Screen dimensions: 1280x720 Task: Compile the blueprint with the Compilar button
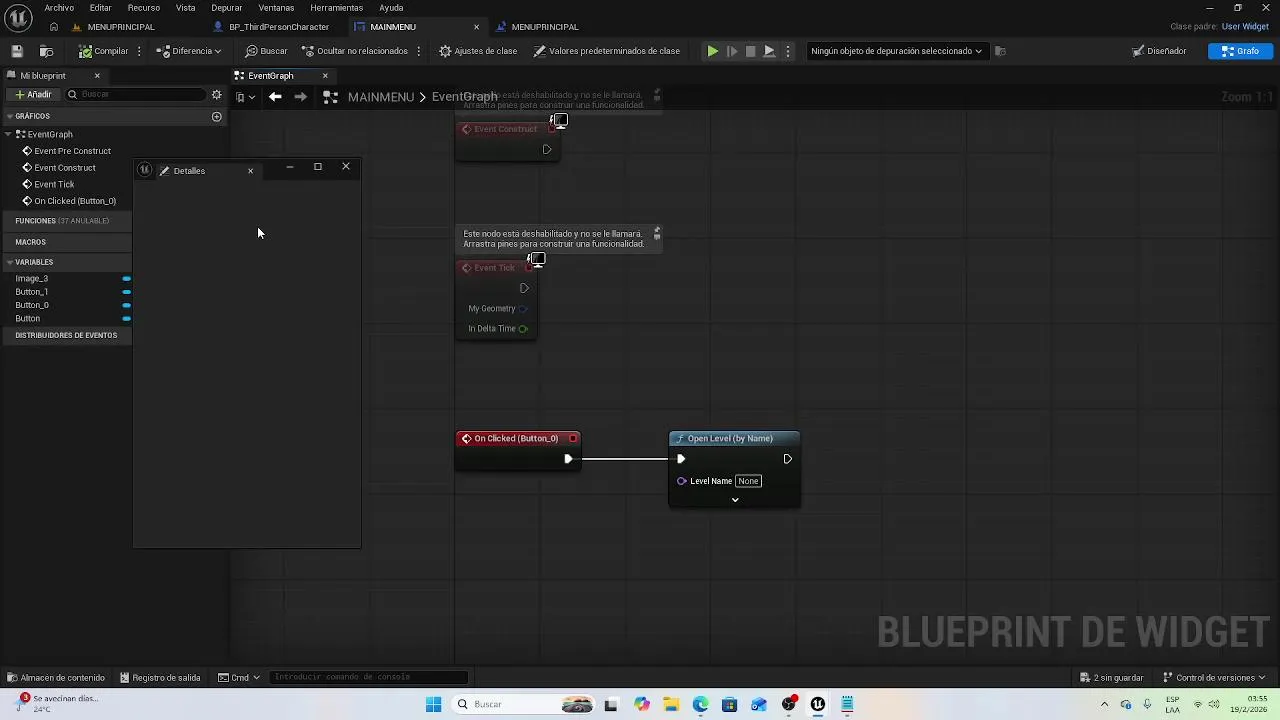pyautogui.click(x=104, y=51)
